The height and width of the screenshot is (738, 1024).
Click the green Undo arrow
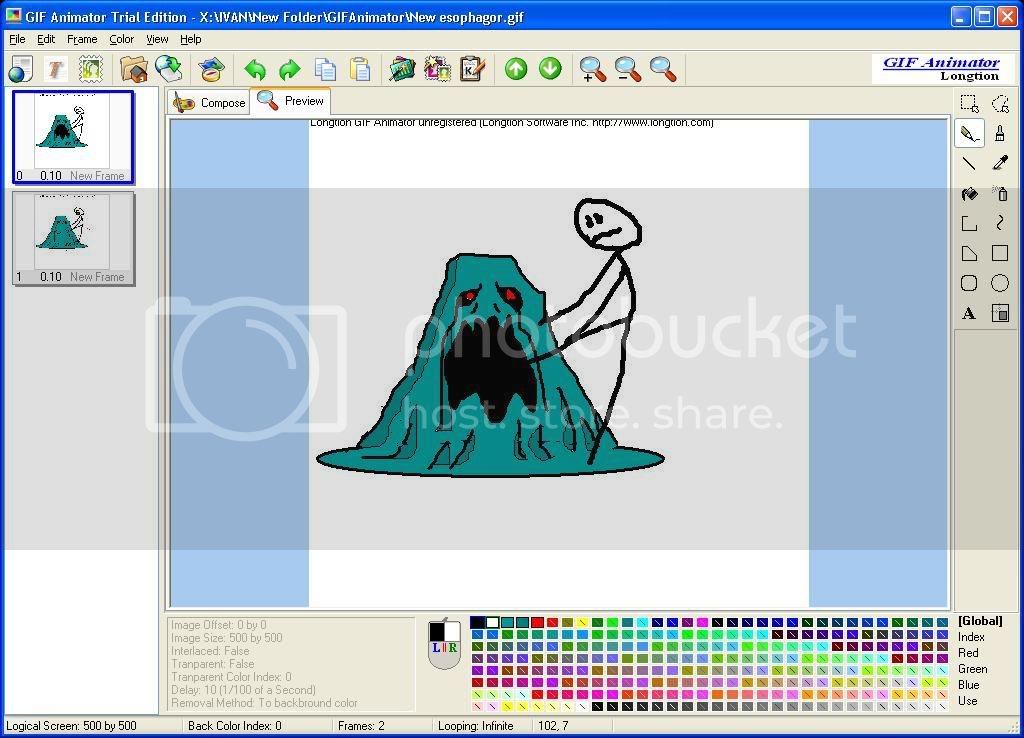pos(255,69)
